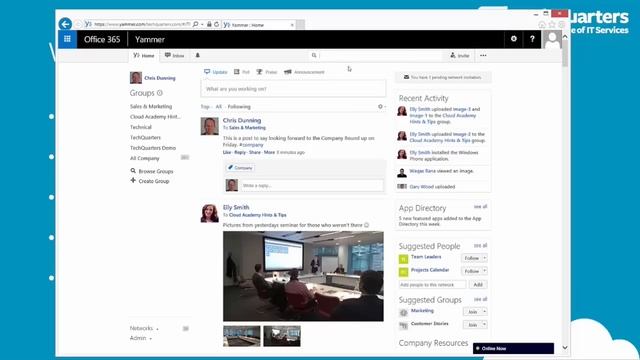The width and height of the screenshot is (640, 360).
Task: Click the browser home icon
Action: (542, 25)
